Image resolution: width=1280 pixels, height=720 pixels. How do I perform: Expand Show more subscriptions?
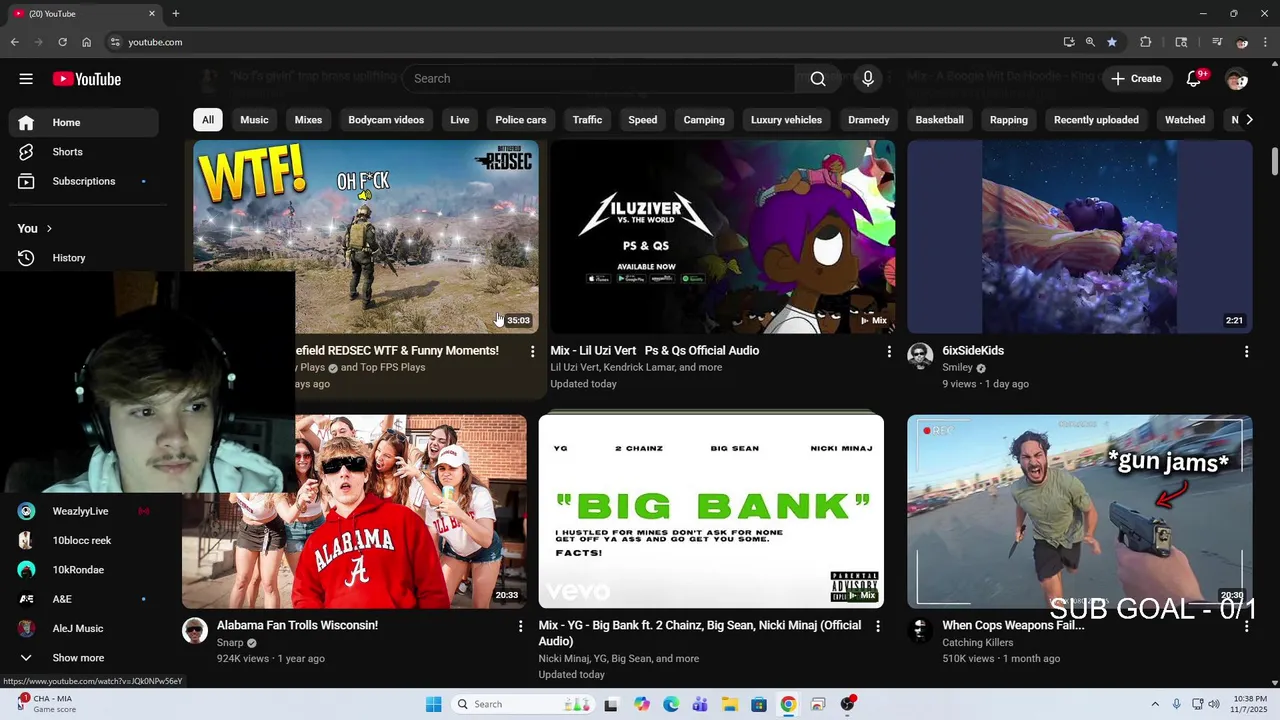point(84,658)
